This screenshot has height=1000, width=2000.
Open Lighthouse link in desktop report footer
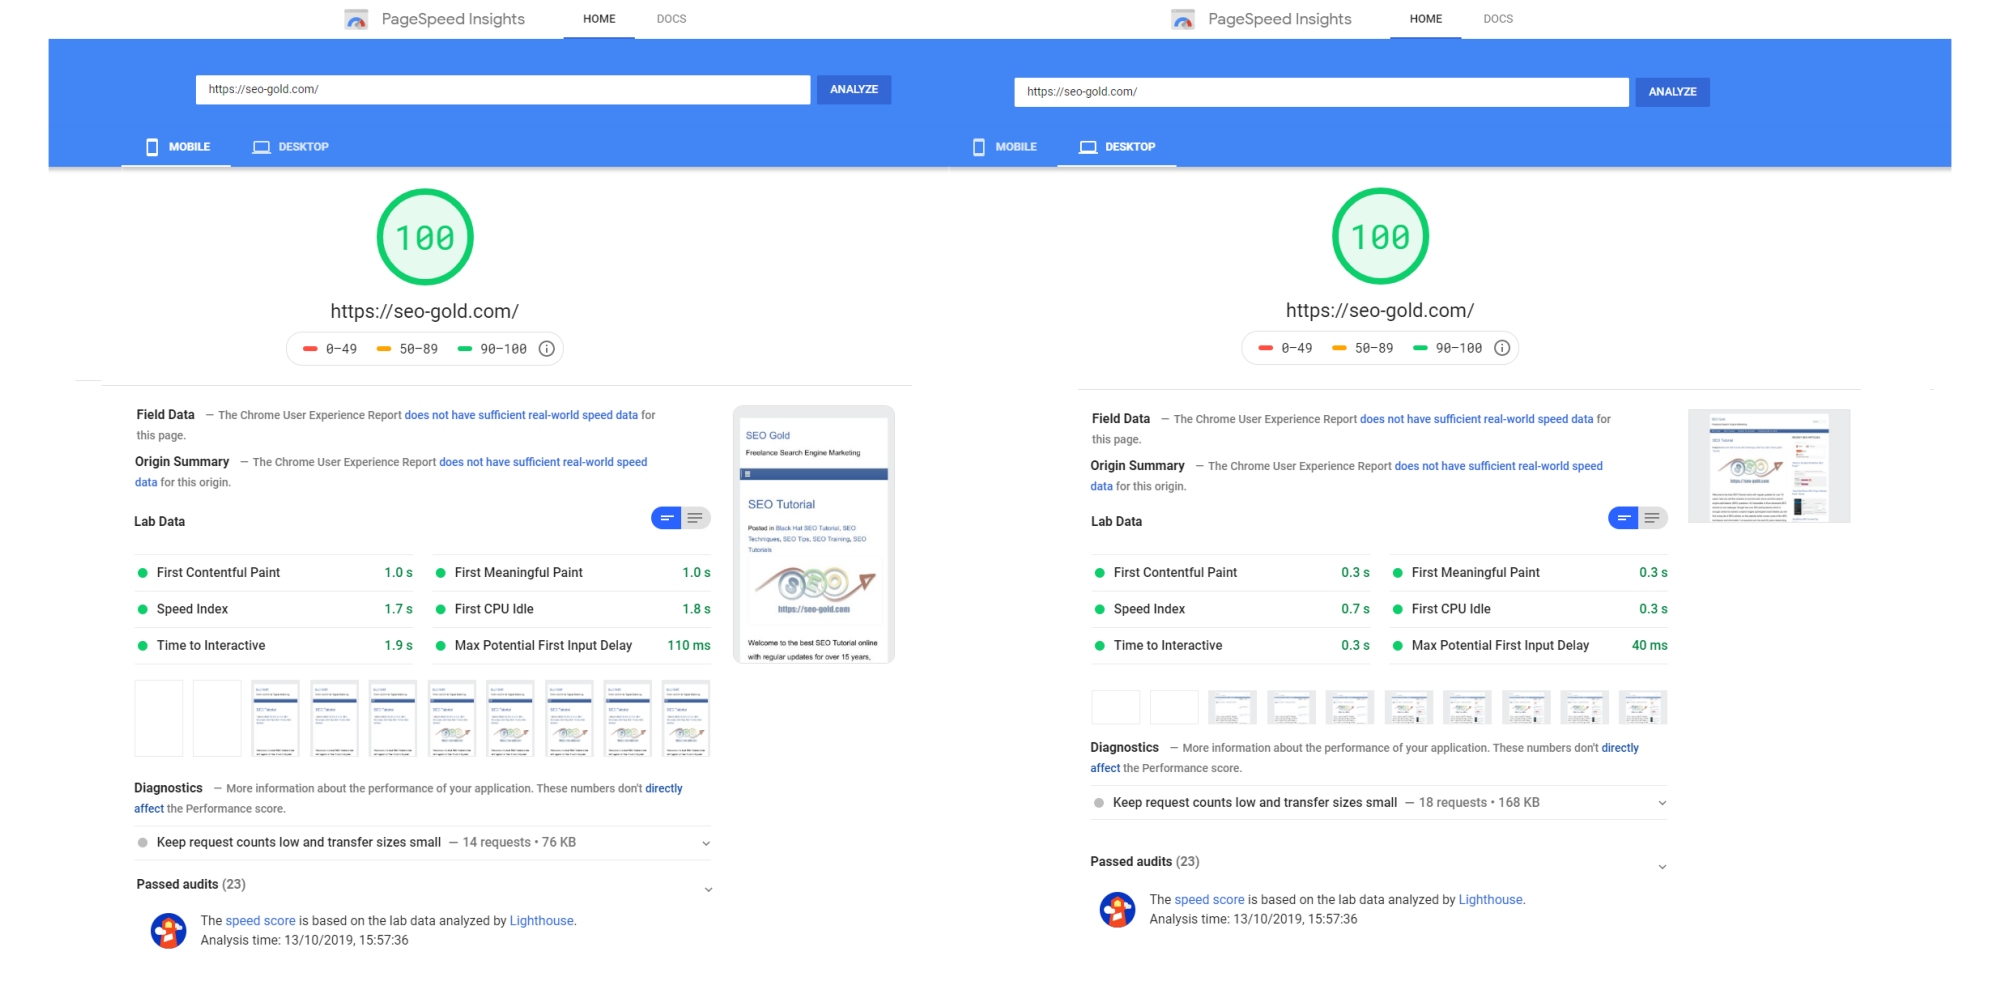pyautogui.click(x=1491, y=900)
